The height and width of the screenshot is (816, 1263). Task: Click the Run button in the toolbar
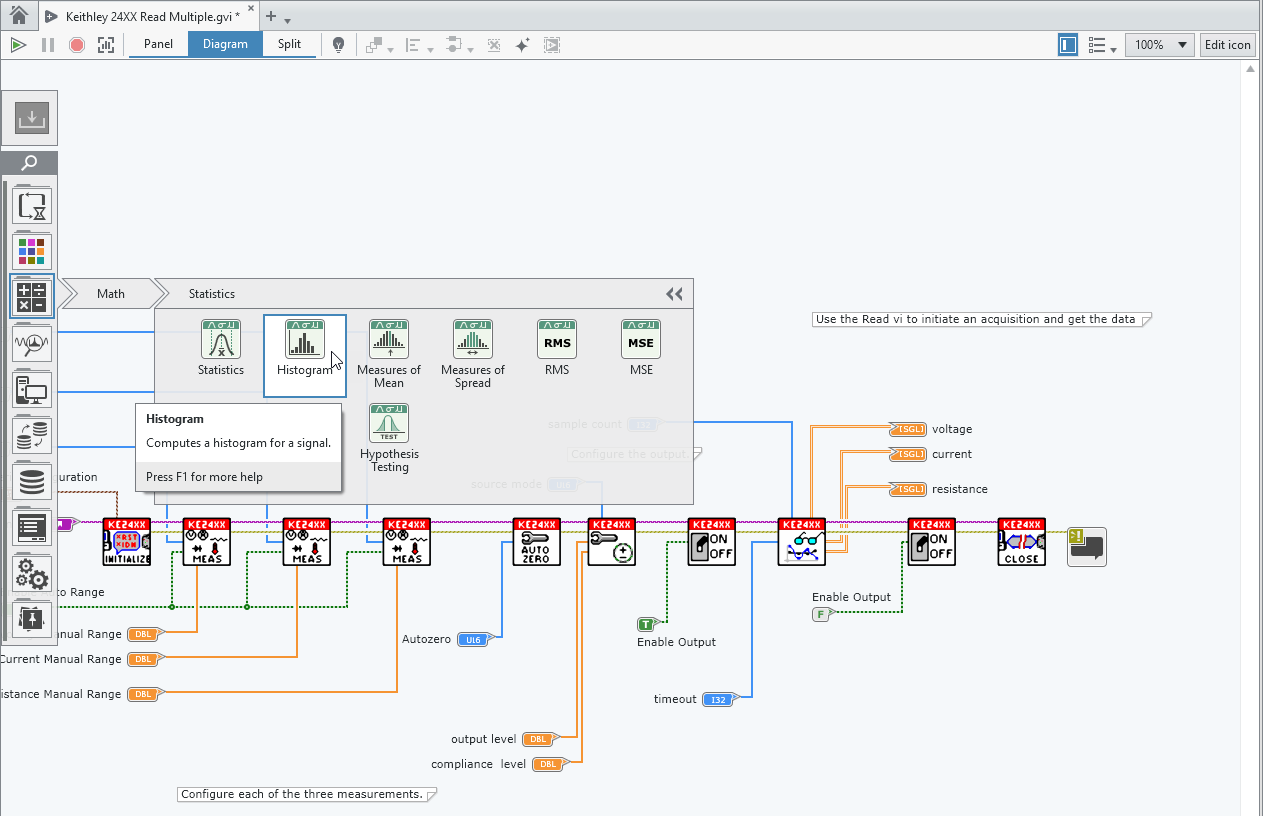pos(17,45)
